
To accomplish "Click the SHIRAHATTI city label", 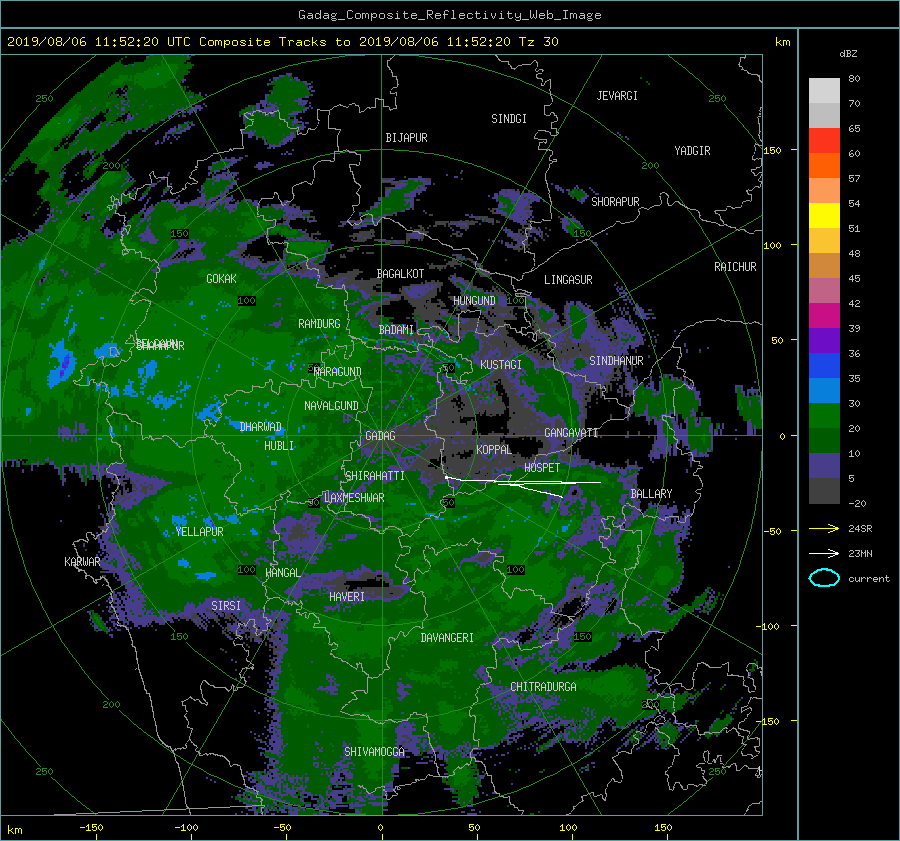I will coord(375,476).
